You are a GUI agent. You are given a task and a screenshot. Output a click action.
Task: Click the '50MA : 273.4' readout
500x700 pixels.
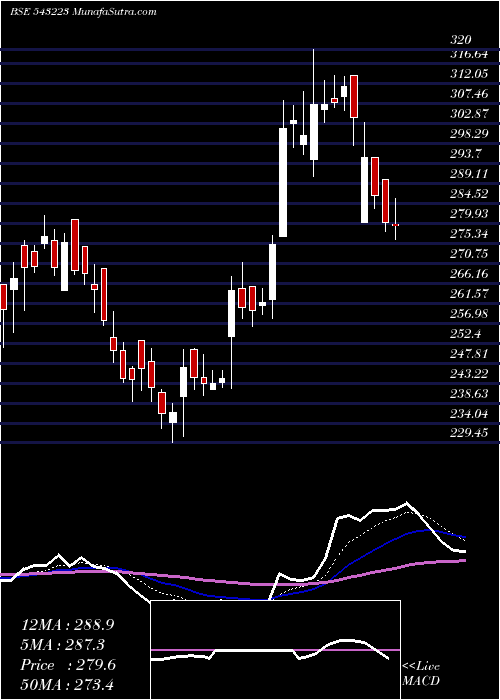click(x=67, y=684)
